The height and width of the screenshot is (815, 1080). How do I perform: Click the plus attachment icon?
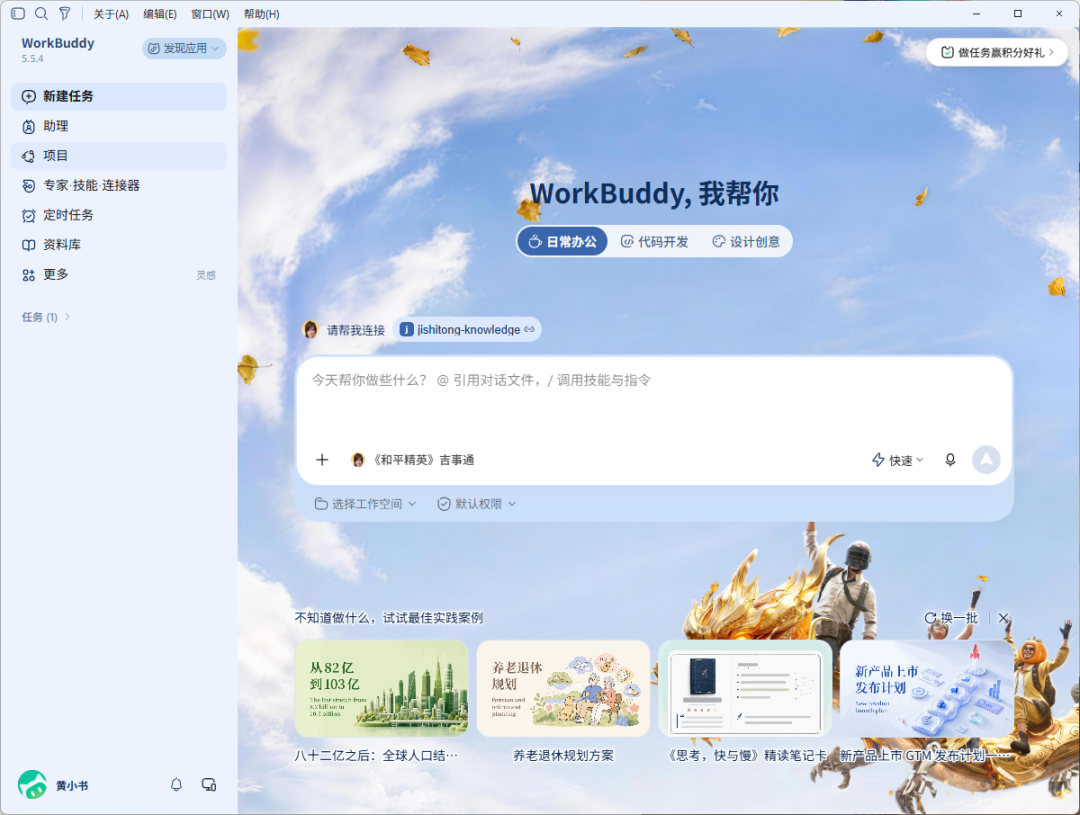(322, 460)
